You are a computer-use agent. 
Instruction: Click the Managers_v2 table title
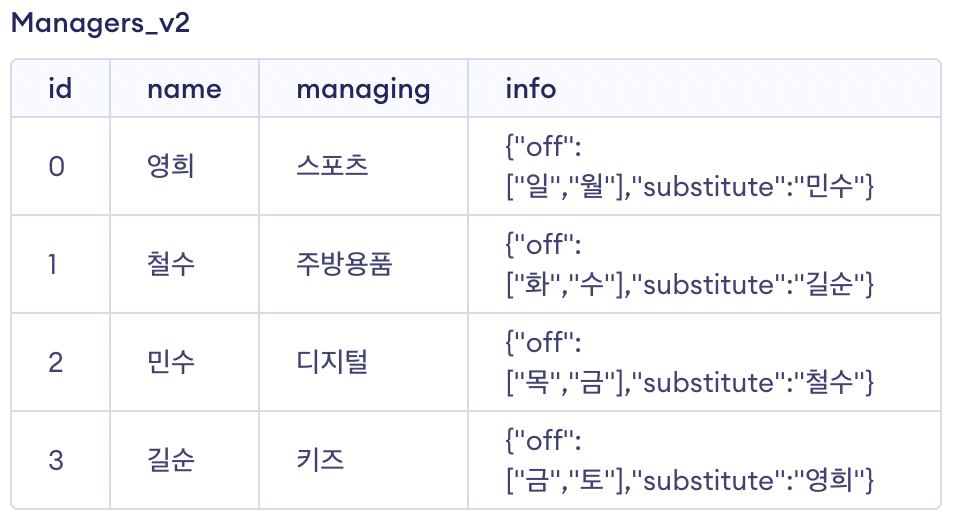tap(100, 24)
